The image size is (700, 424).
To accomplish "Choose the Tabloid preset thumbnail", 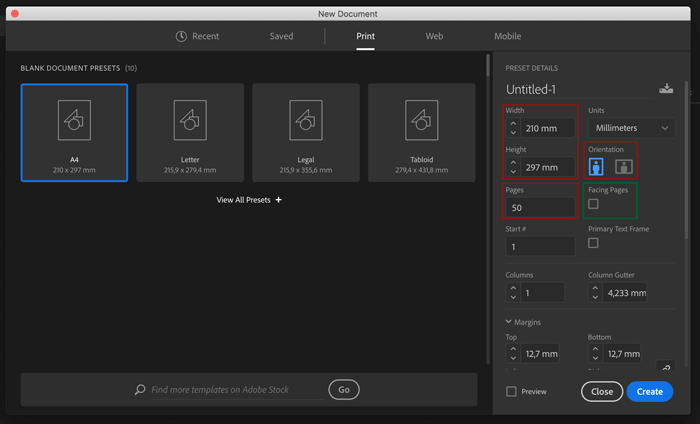I will pos(422,133).
